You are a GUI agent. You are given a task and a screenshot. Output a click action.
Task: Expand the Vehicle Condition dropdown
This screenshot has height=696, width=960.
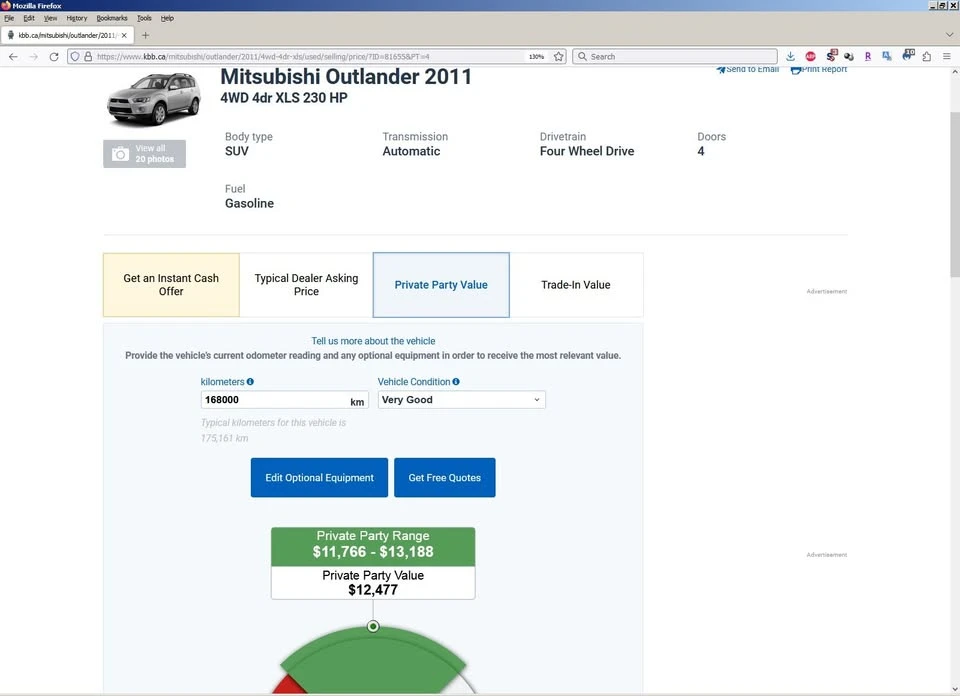462,400
